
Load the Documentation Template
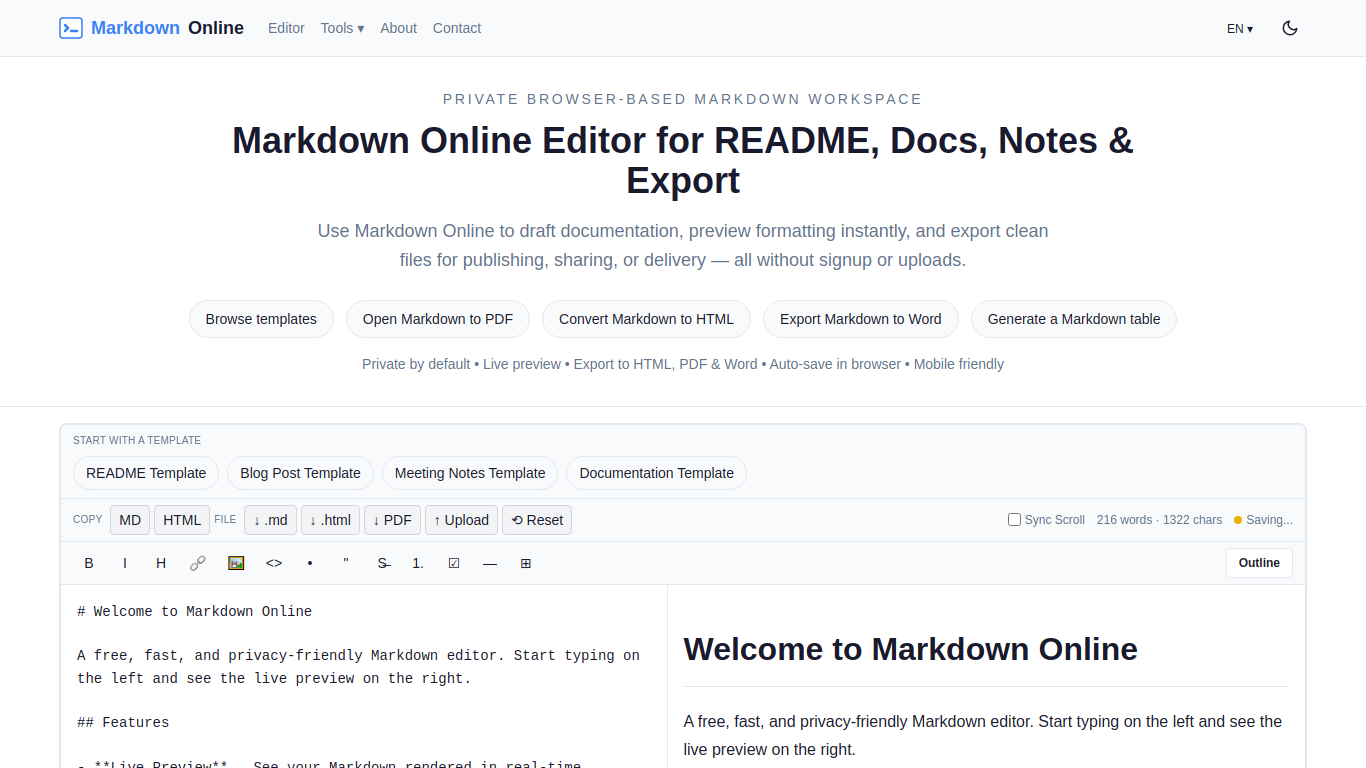click(656, 473)
